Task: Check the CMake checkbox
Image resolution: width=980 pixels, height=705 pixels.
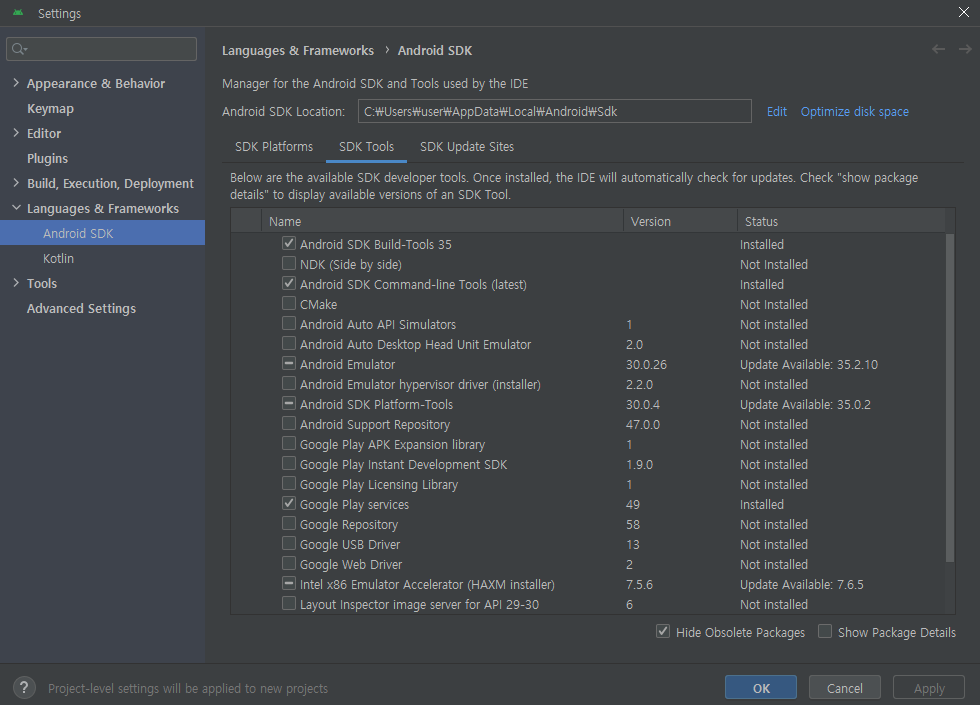Action: [289, 303]
